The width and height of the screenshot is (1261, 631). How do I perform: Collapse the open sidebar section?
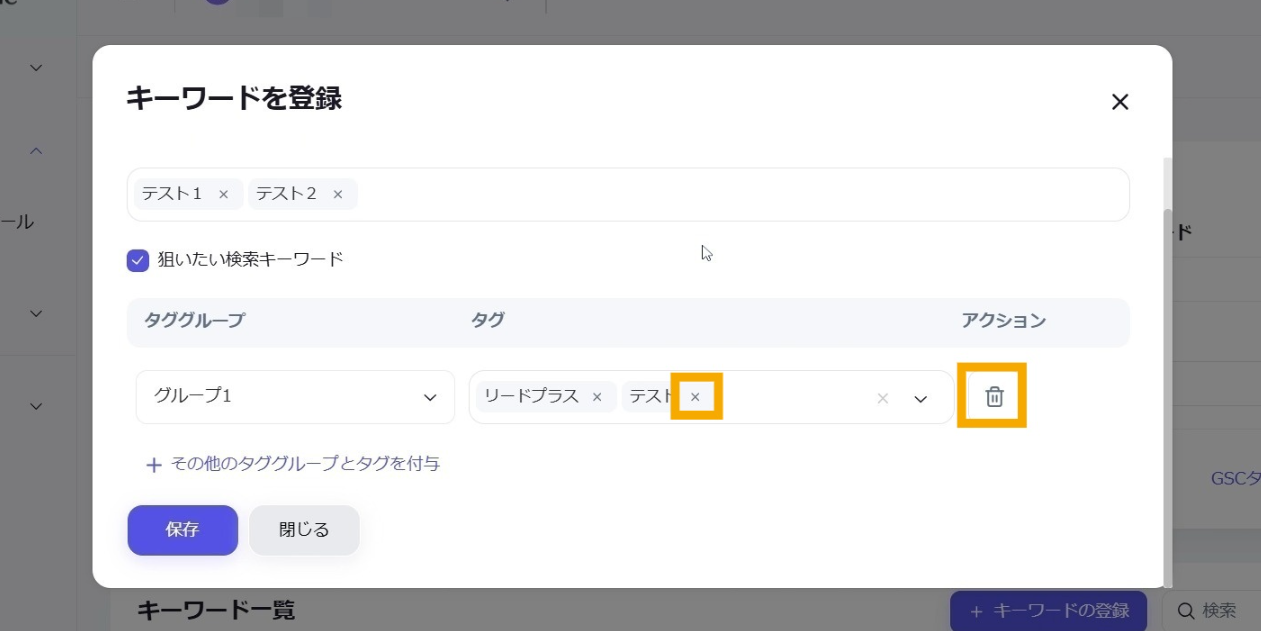coord(36,151)
